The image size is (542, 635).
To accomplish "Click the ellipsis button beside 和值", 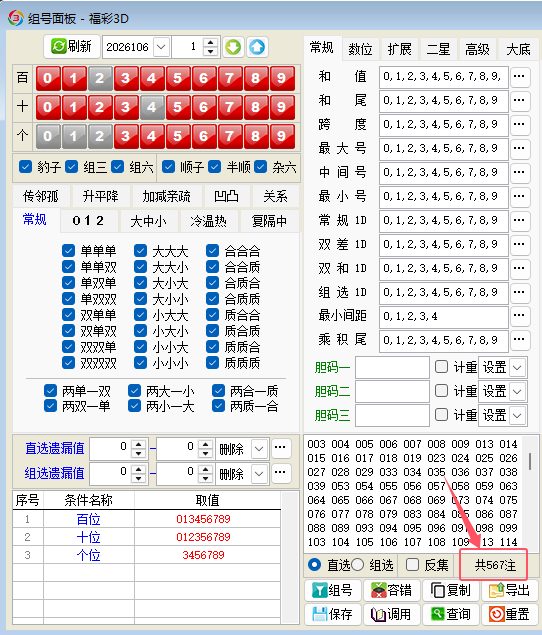I will click(519, 76).
